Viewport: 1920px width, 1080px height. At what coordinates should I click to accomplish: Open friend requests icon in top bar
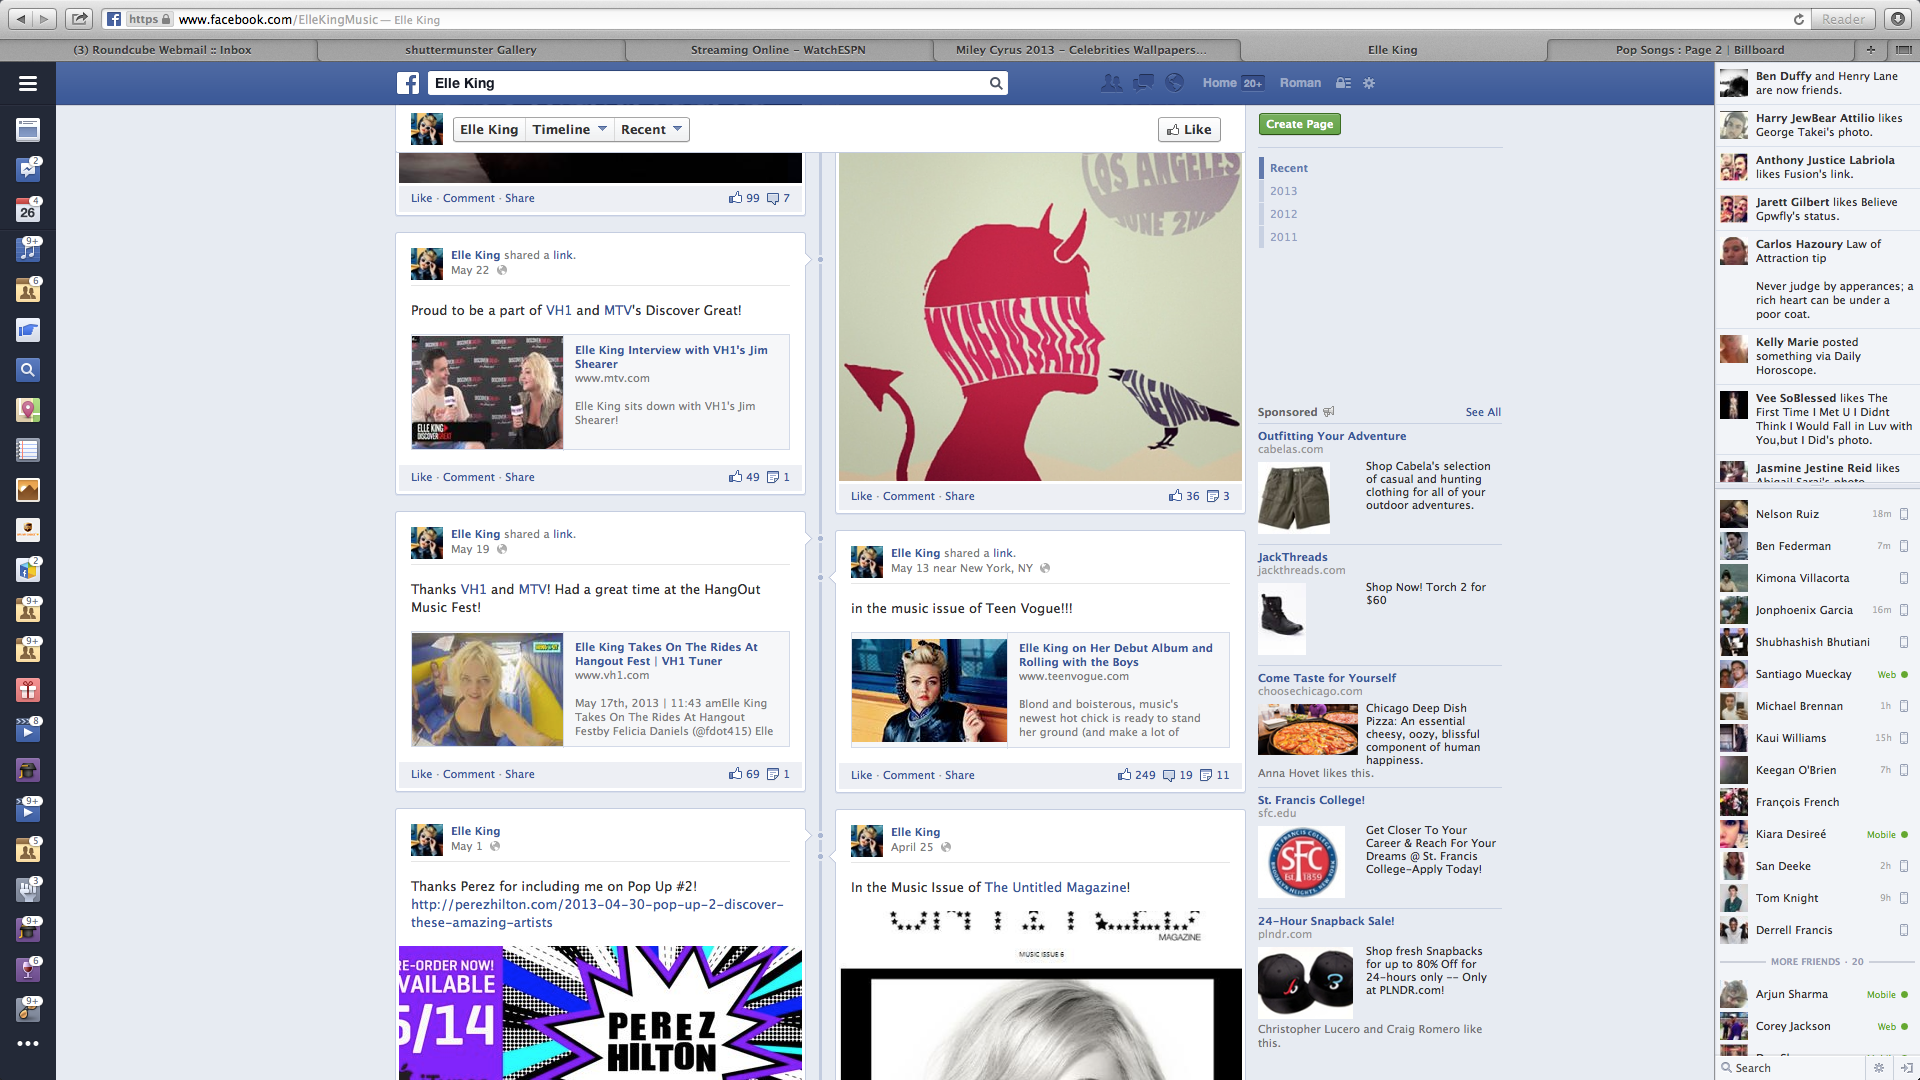1111,83
